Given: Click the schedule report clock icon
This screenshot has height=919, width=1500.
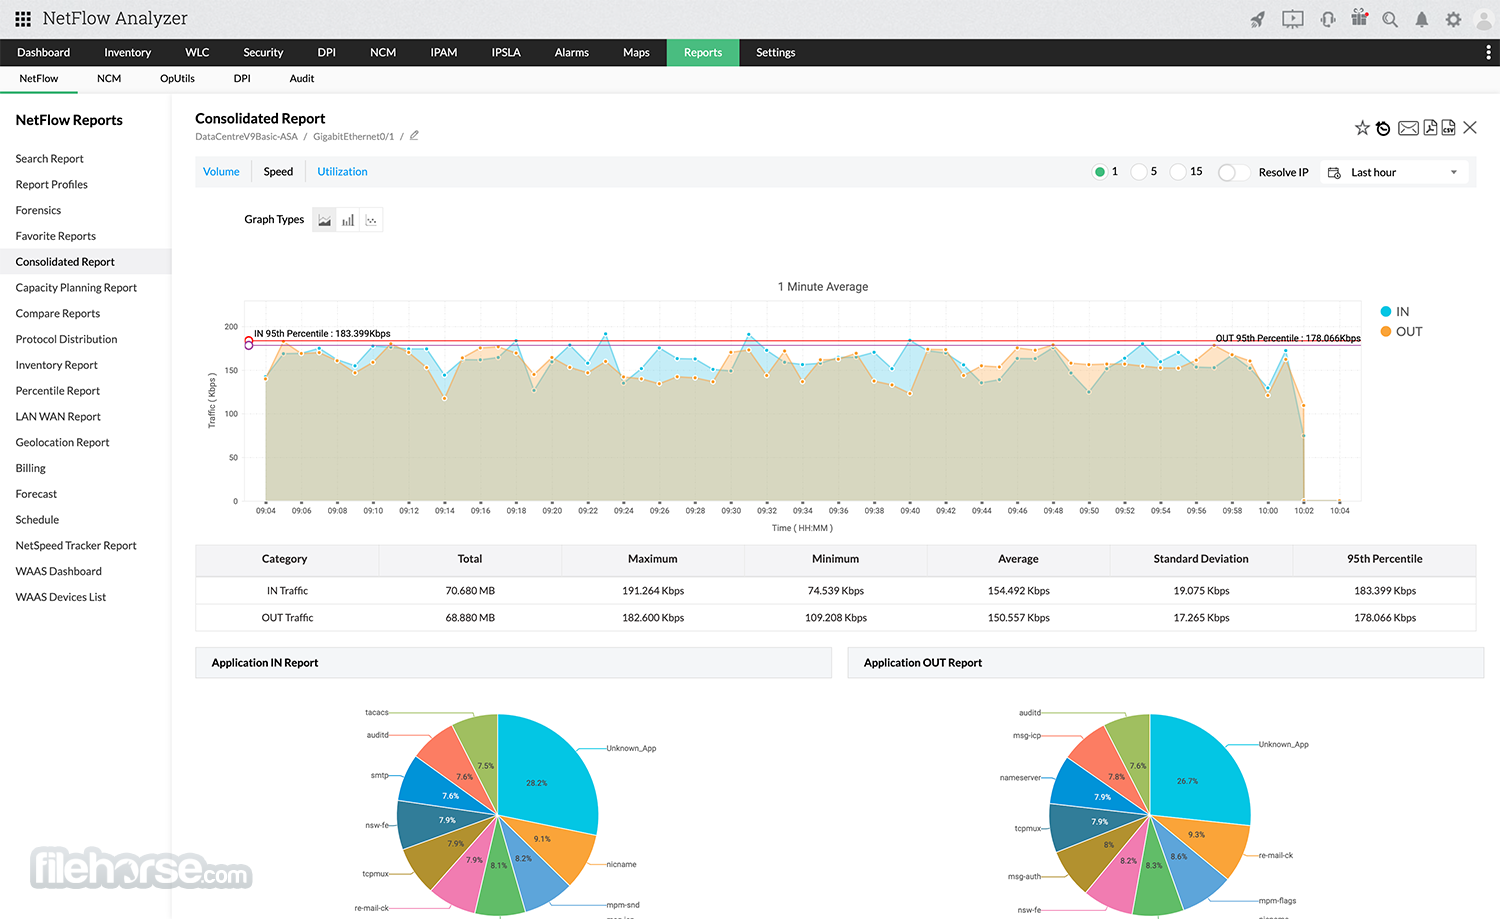Looking at the screenshot, I should tap(1383, 128).
